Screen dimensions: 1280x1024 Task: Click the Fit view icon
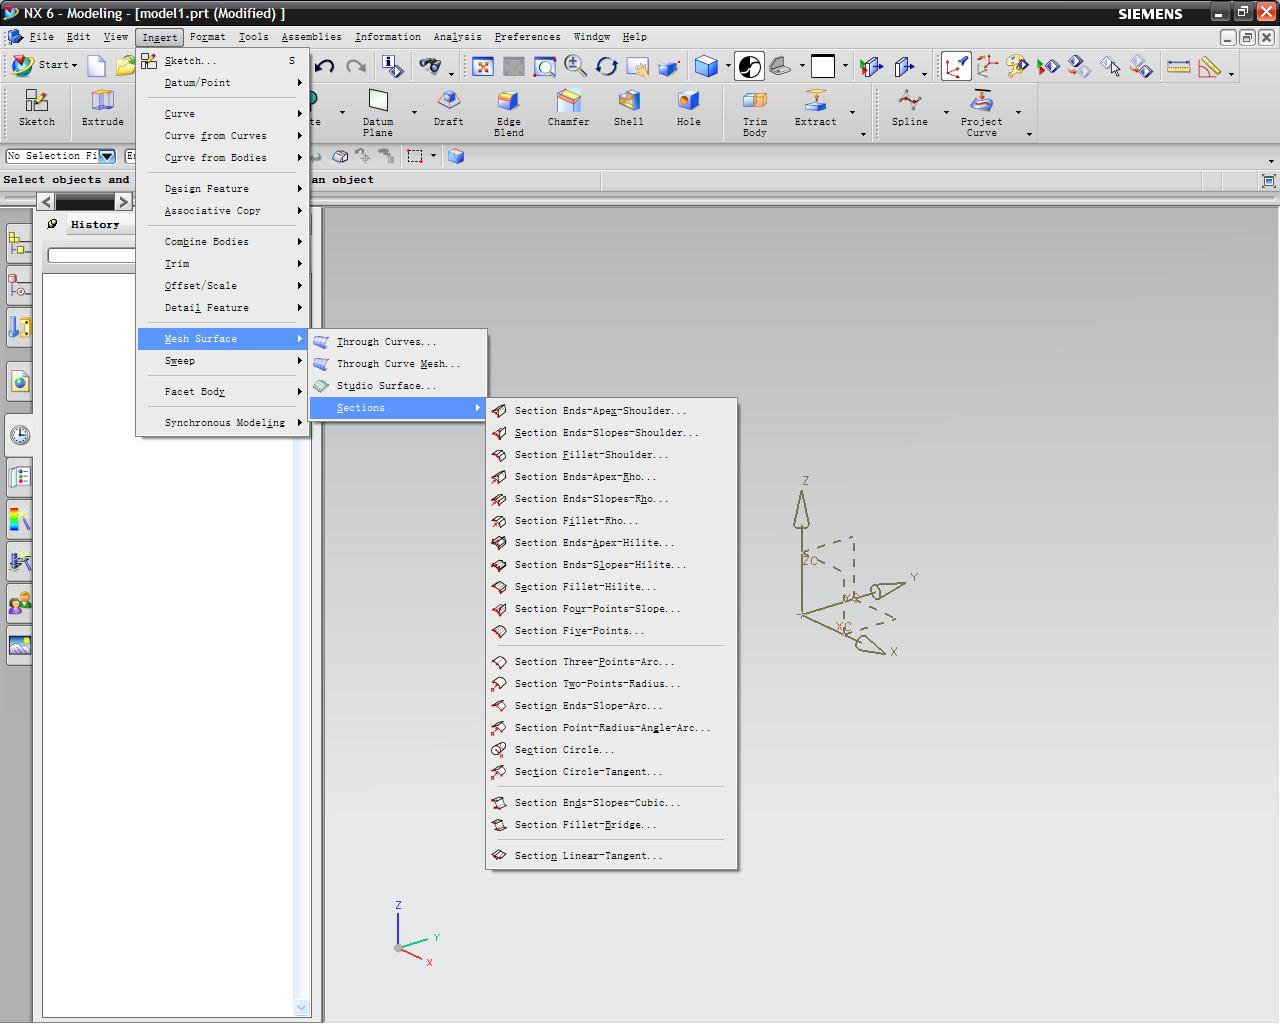click(x=483, y=66)
